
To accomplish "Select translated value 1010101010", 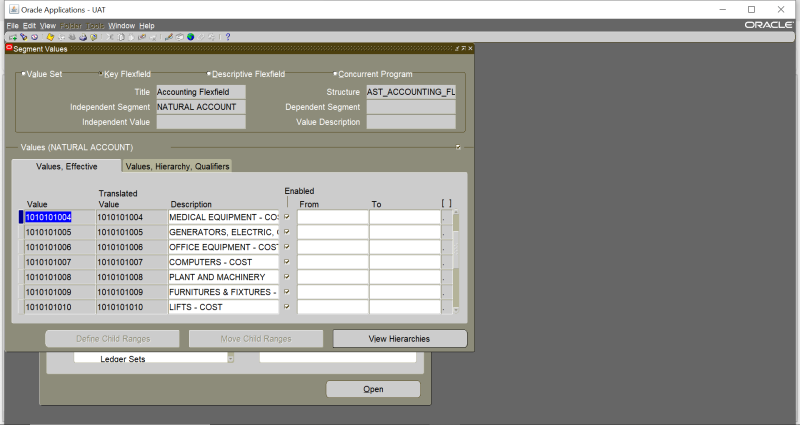I will 132,307.
